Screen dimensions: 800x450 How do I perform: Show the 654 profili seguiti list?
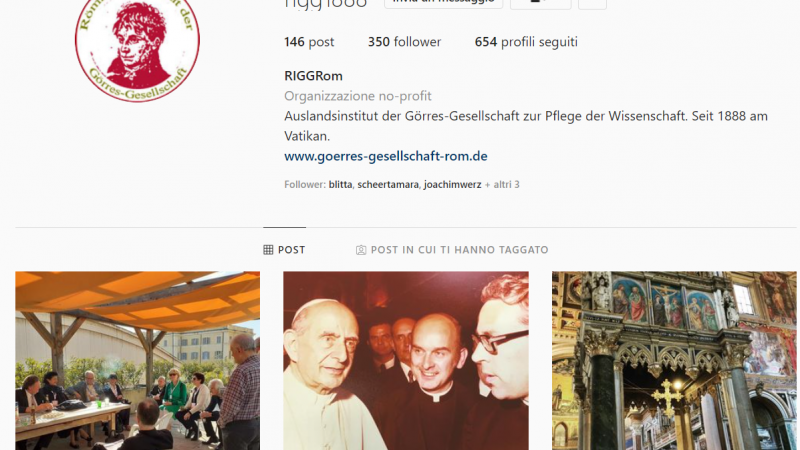point(526,42)
